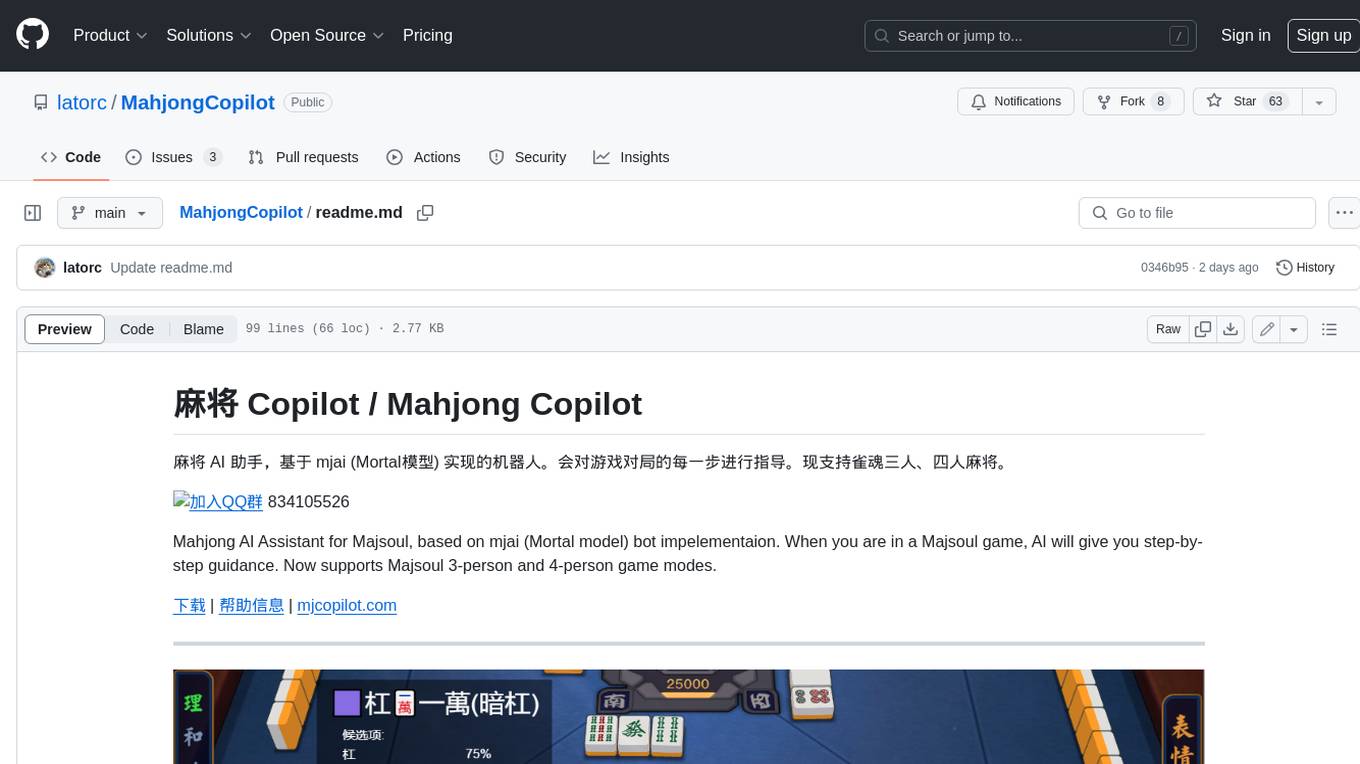
Task: Click the Issues count badge 3
Action: (212, 157)
